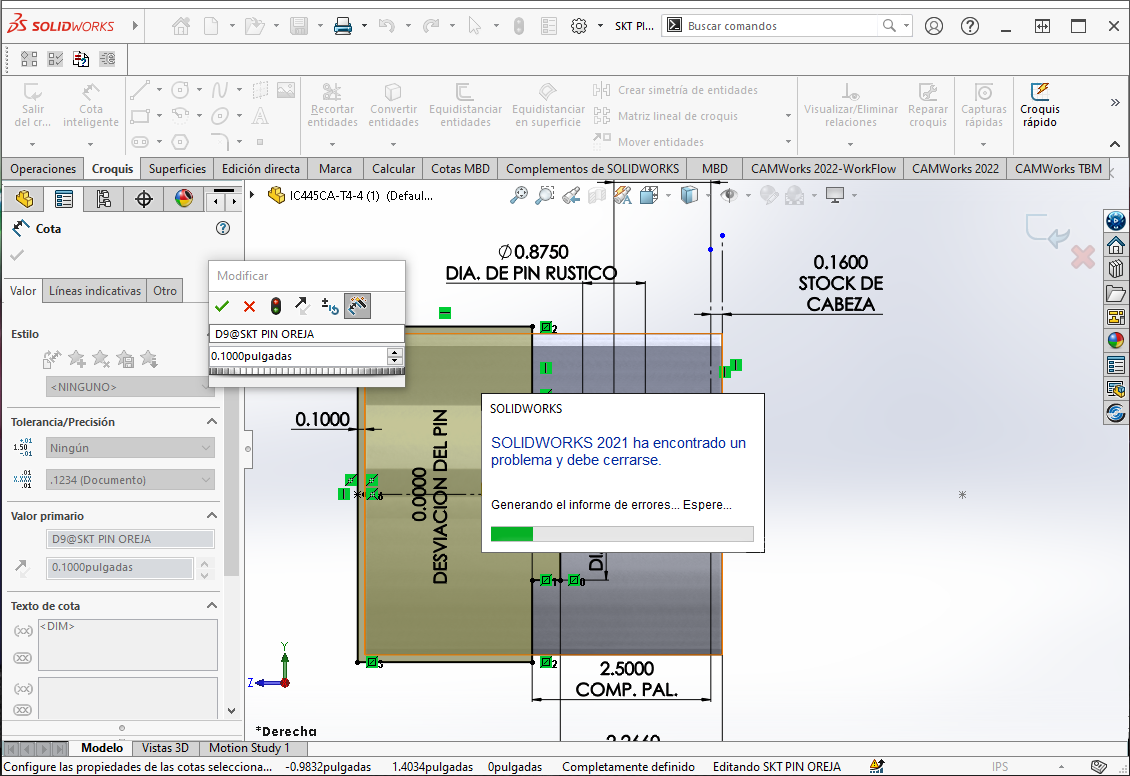Image resolution: width=1130 pixels, height=776 pixels.
Task: Open the Motion Study 1 bottom tab
Action: pyautogui.click(x=249, y=748)
